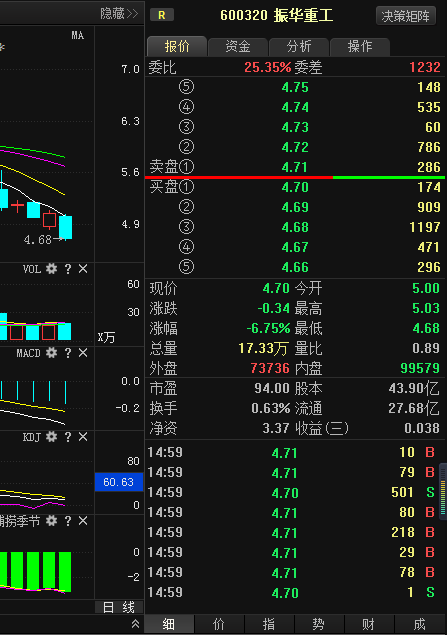The image size is (447, 635).
Task: Click 最高 value 5.03
Action: pos(426,308)
